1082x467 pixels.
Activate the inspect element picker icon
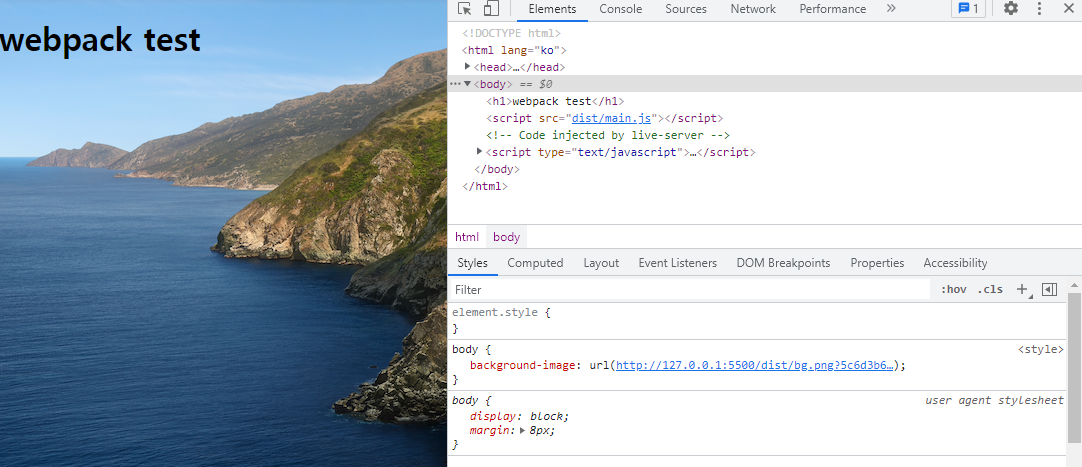pos(464,8)
